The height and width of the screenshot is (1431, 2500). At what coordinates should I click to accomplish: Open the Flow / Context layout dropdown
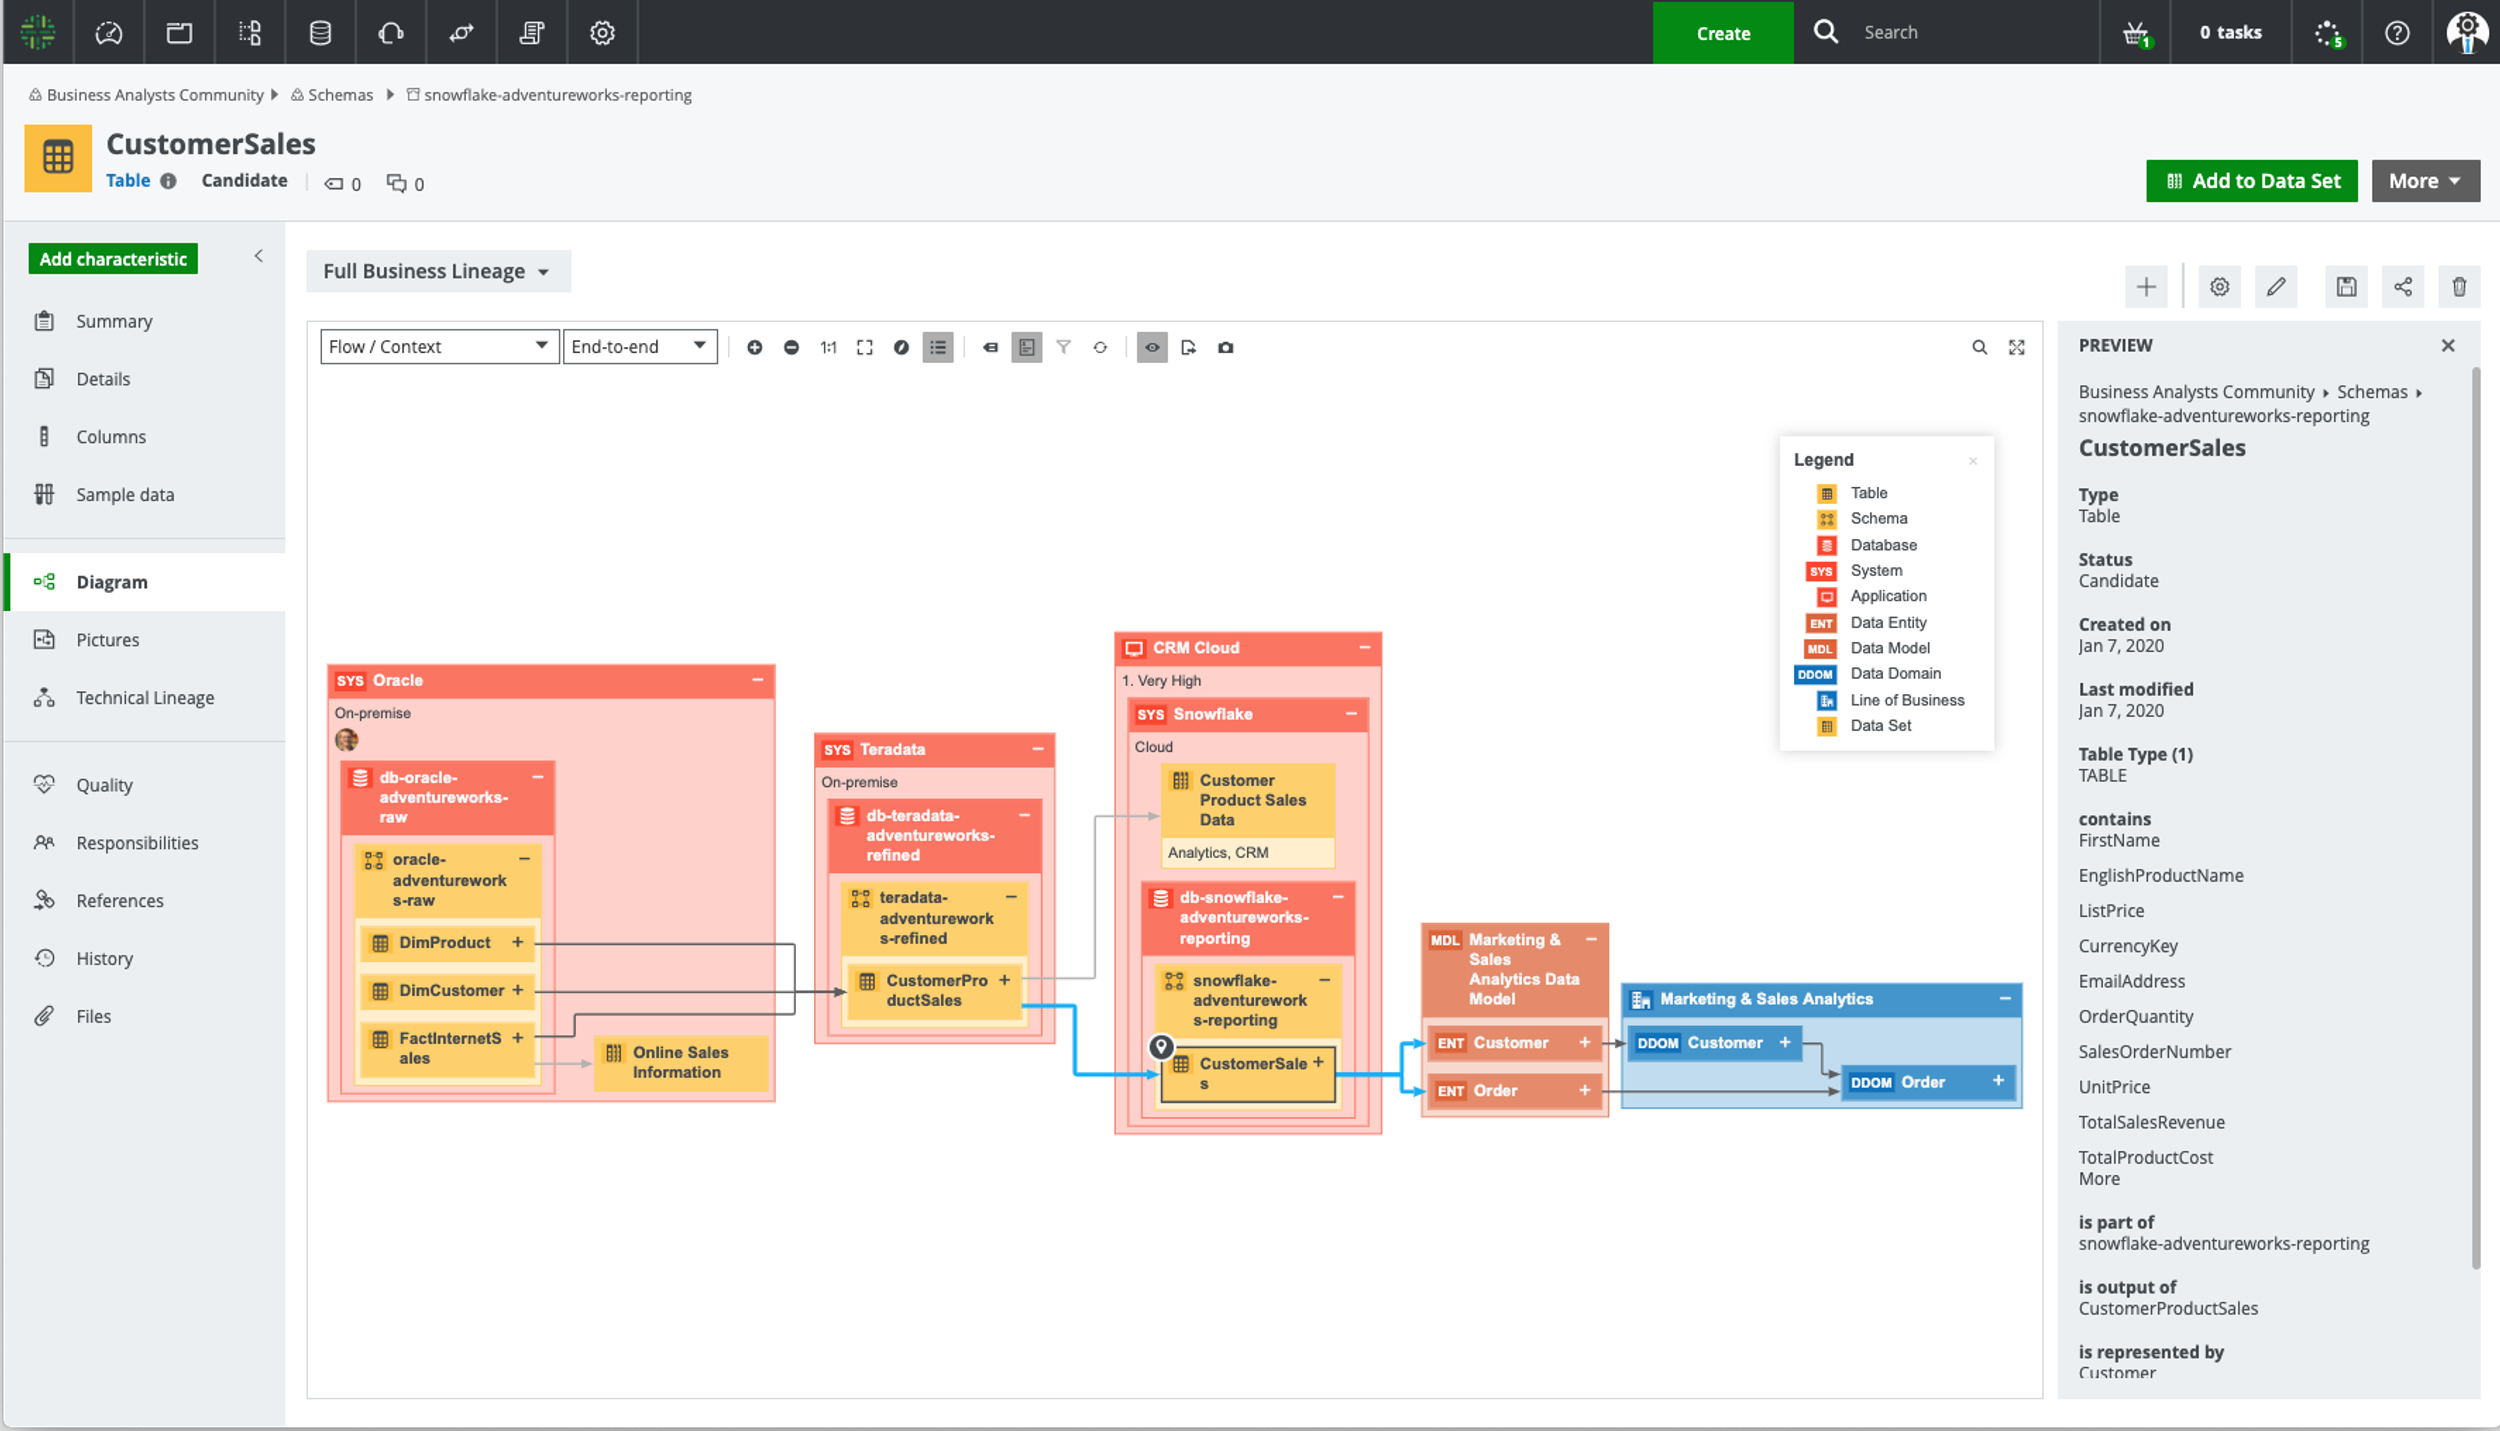[x=438, y=346]
